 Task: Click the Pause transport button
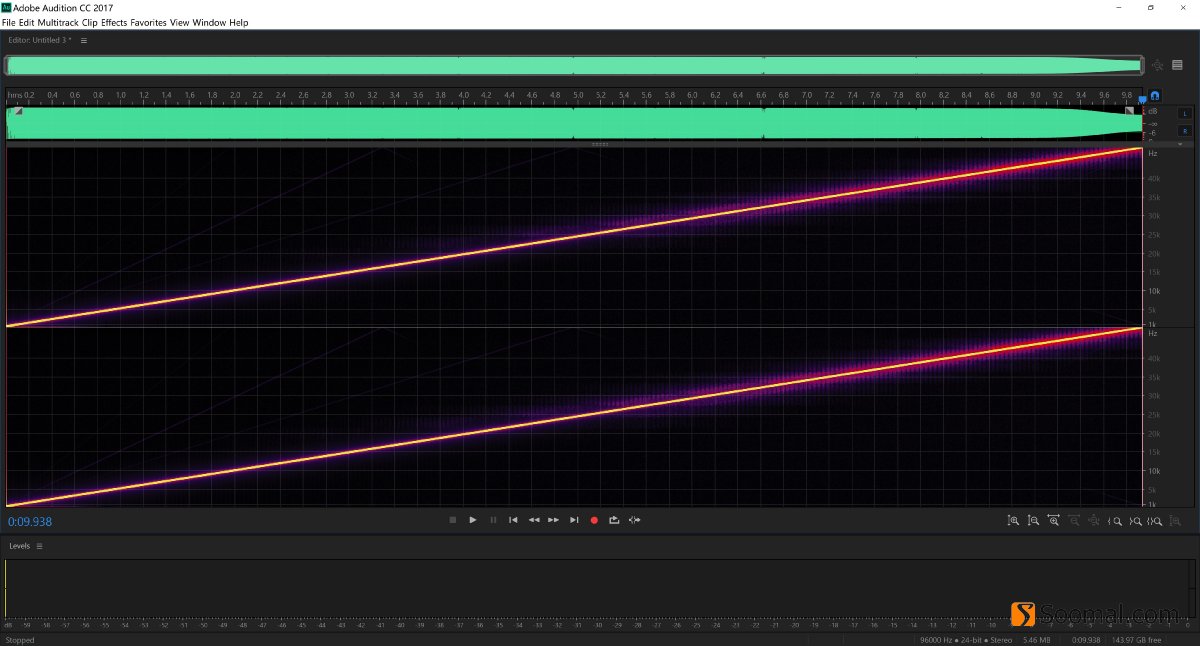coord(493,520)
